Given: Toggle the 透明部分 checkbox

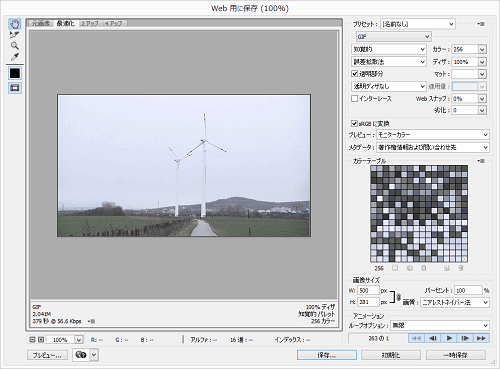Looking at the screenshot, I should pos(355,74).
